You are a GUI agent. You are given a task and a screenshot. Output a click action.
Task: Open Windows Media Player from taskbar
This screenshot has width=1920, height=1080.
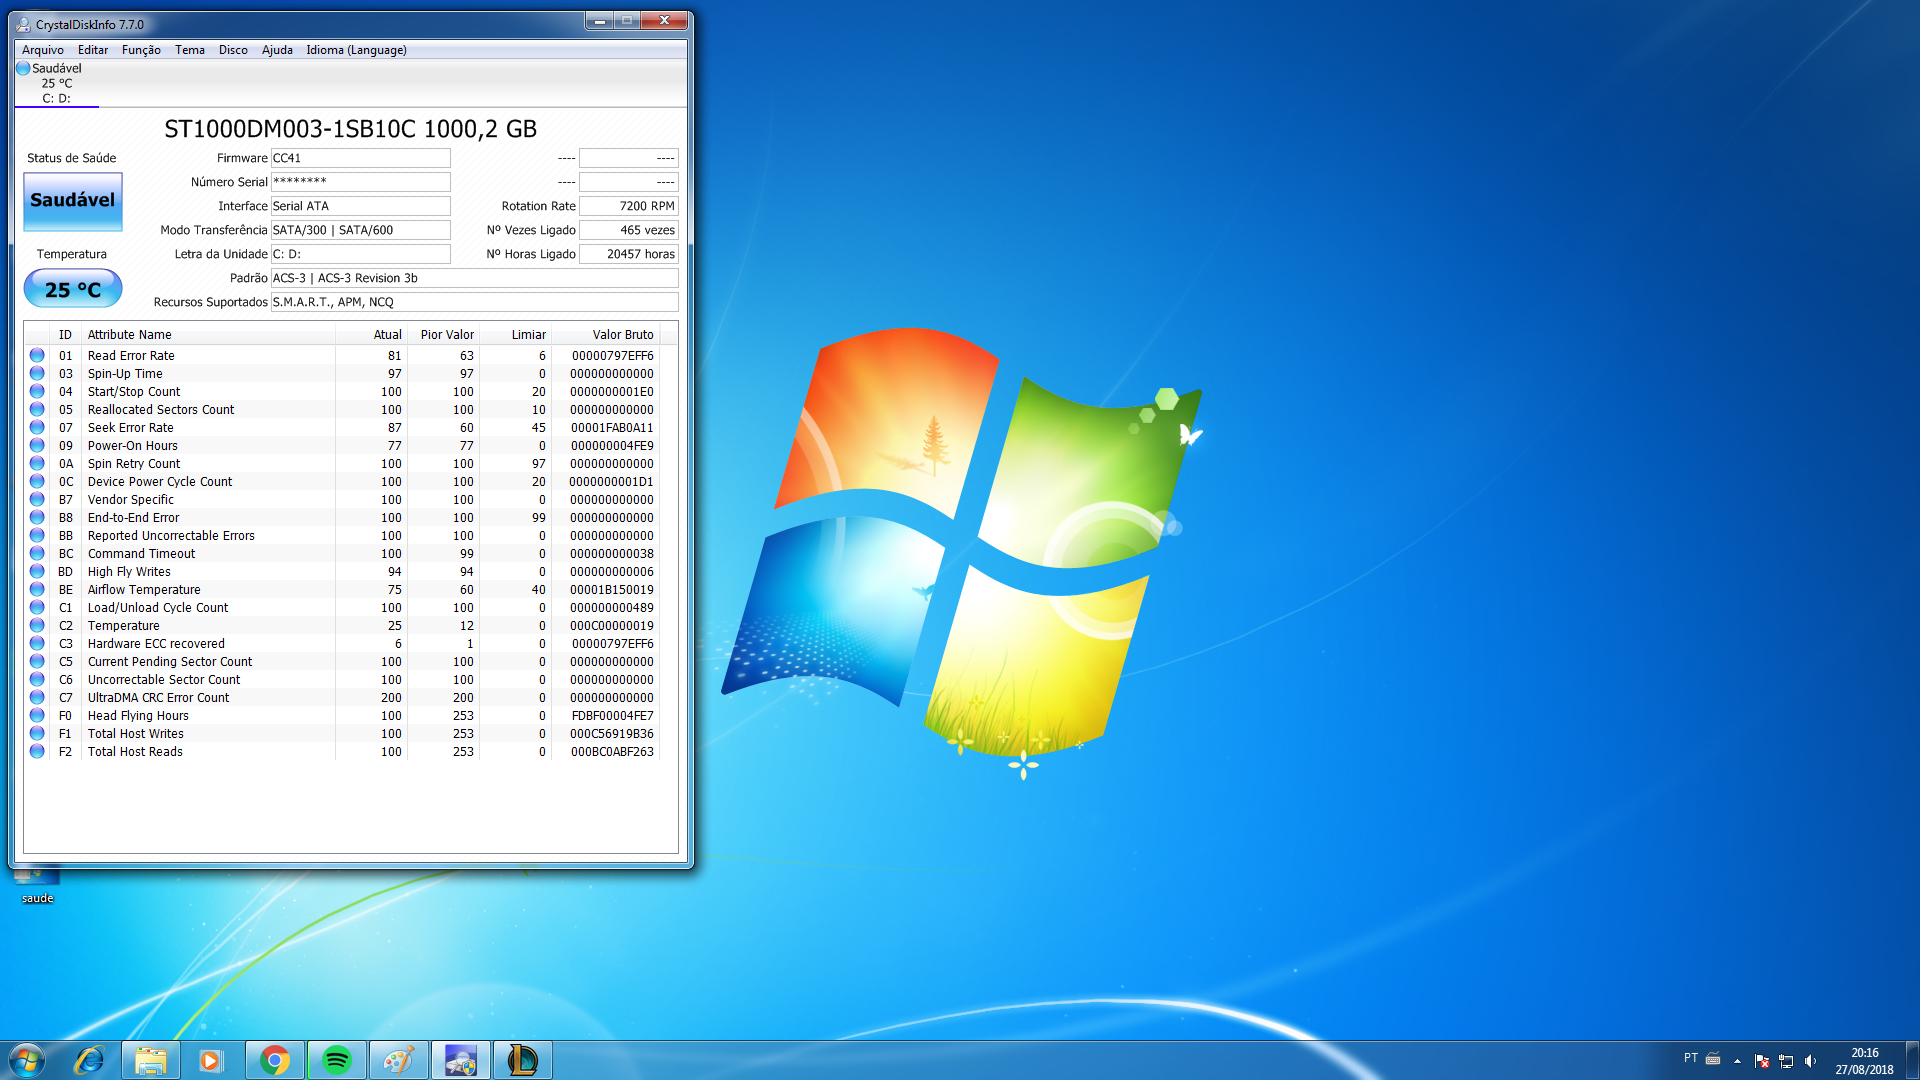click(212, 1060)
